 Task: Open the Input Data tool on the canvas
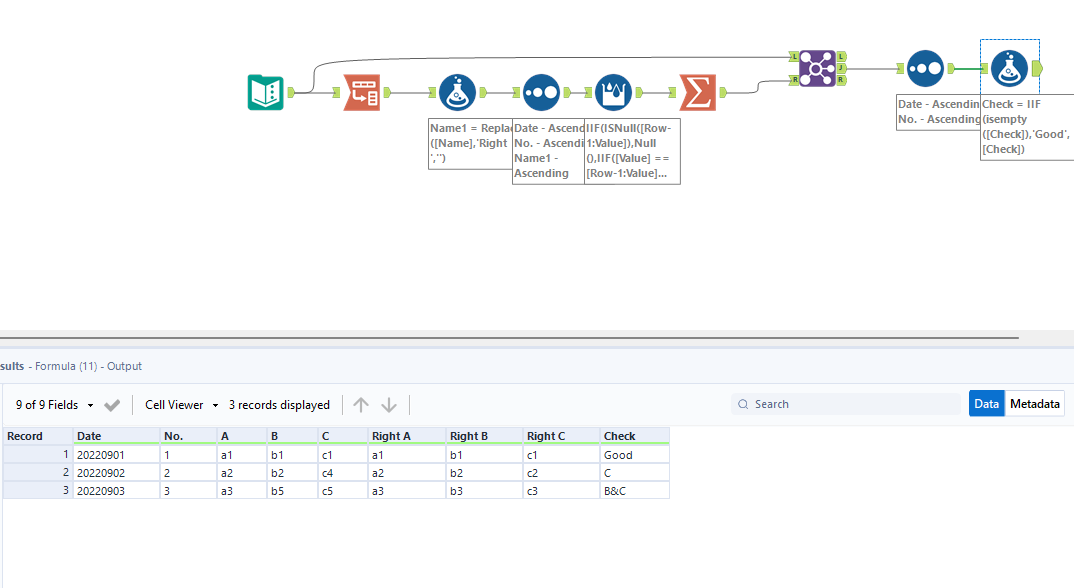point(265,92)
